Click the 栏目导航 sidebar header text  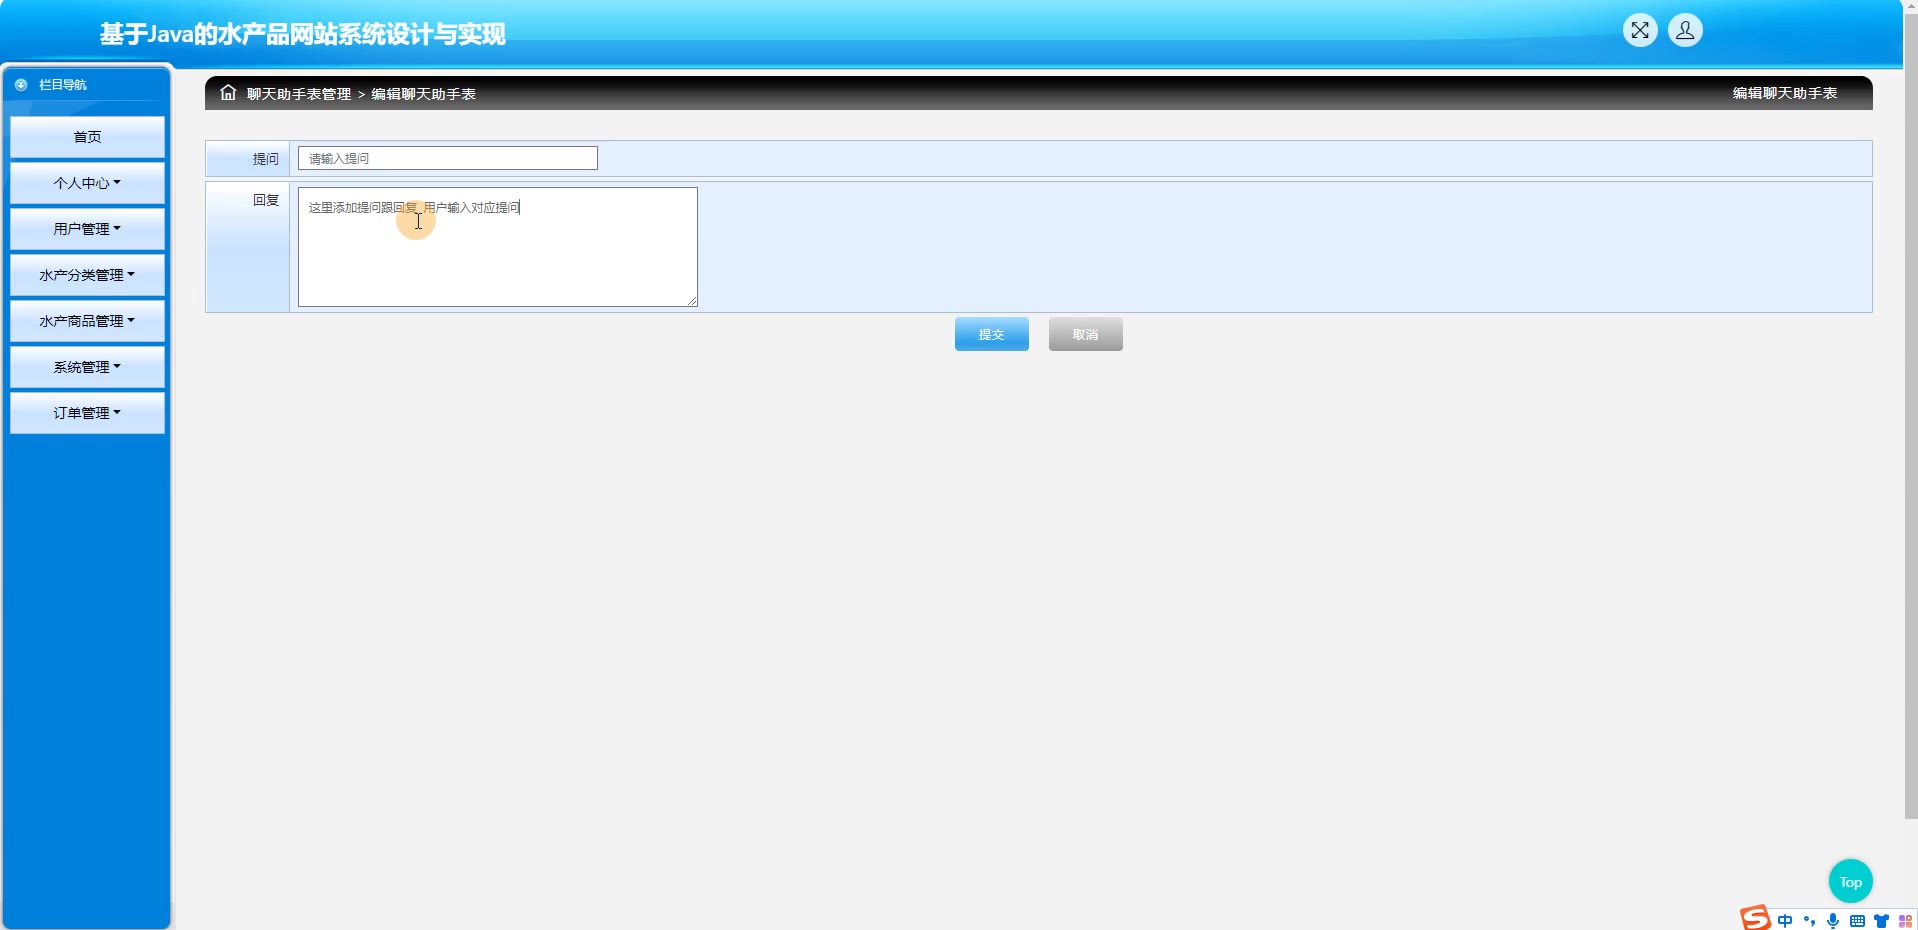[63, 85]
